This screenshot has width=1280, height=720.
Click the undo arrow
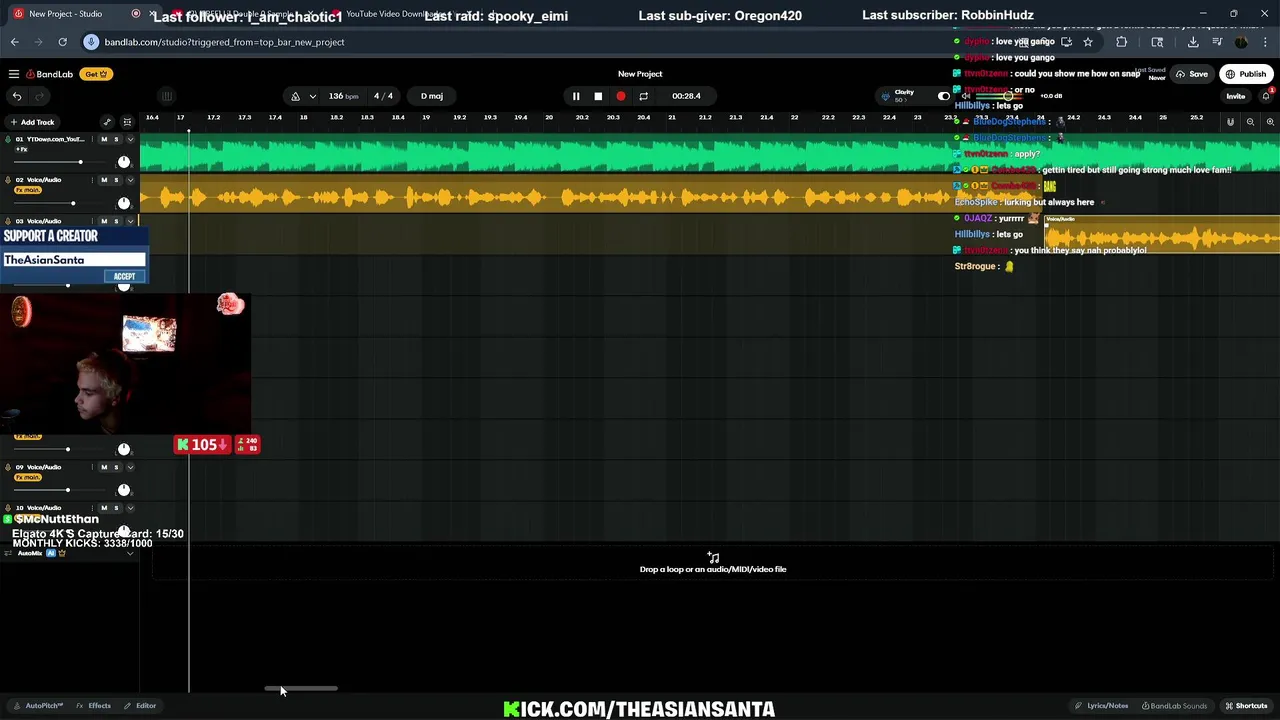click(x=17, y=96)
